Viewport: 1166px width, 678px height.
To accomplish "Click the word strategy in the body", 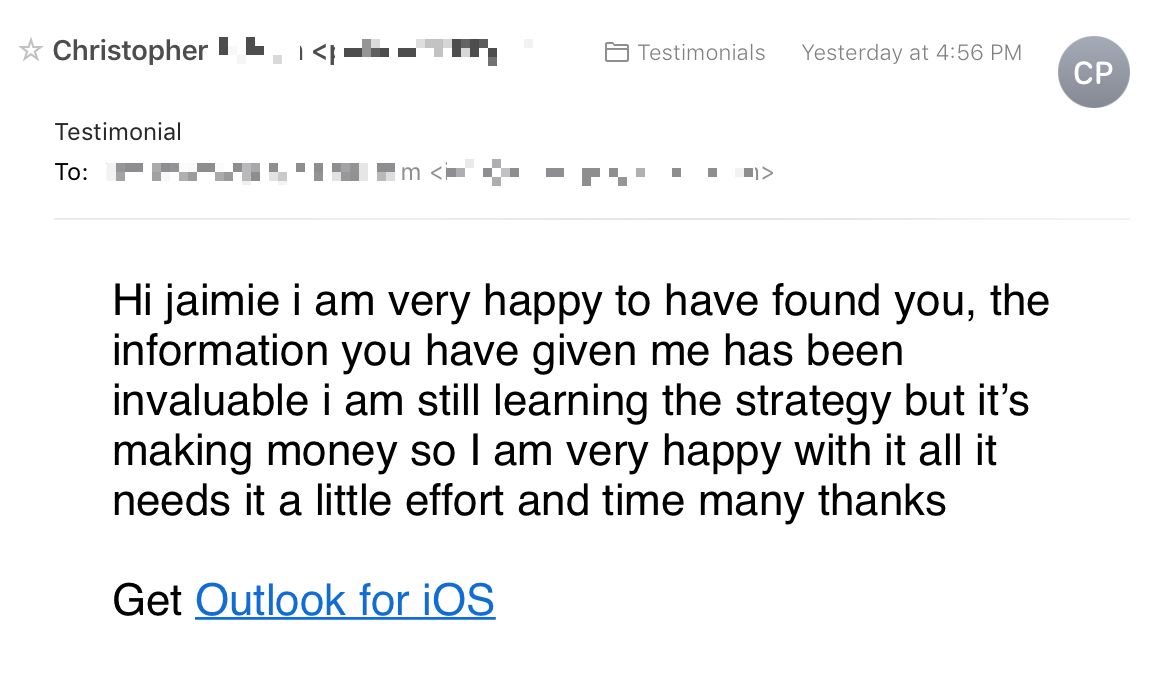I will click(813, 402).
